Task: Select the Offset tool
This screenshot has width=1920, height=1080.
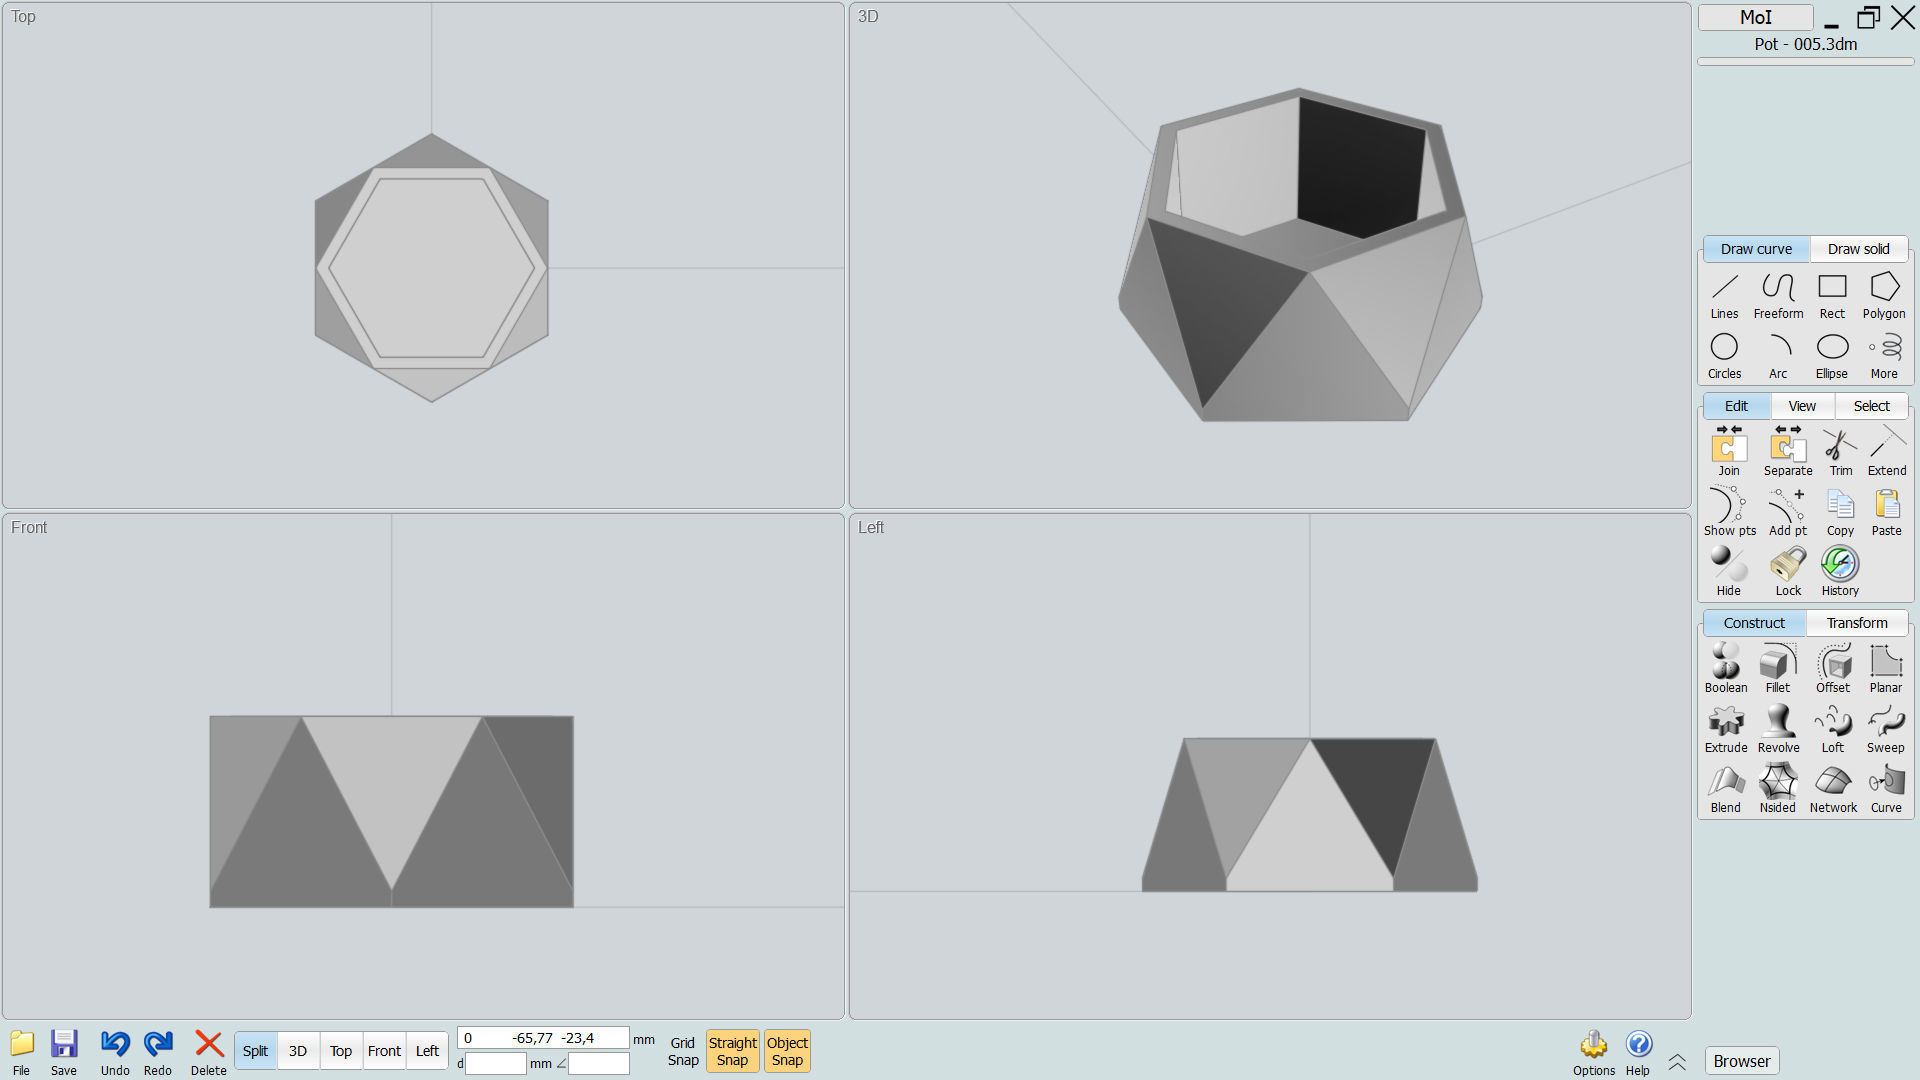Action: [1833, 669]
